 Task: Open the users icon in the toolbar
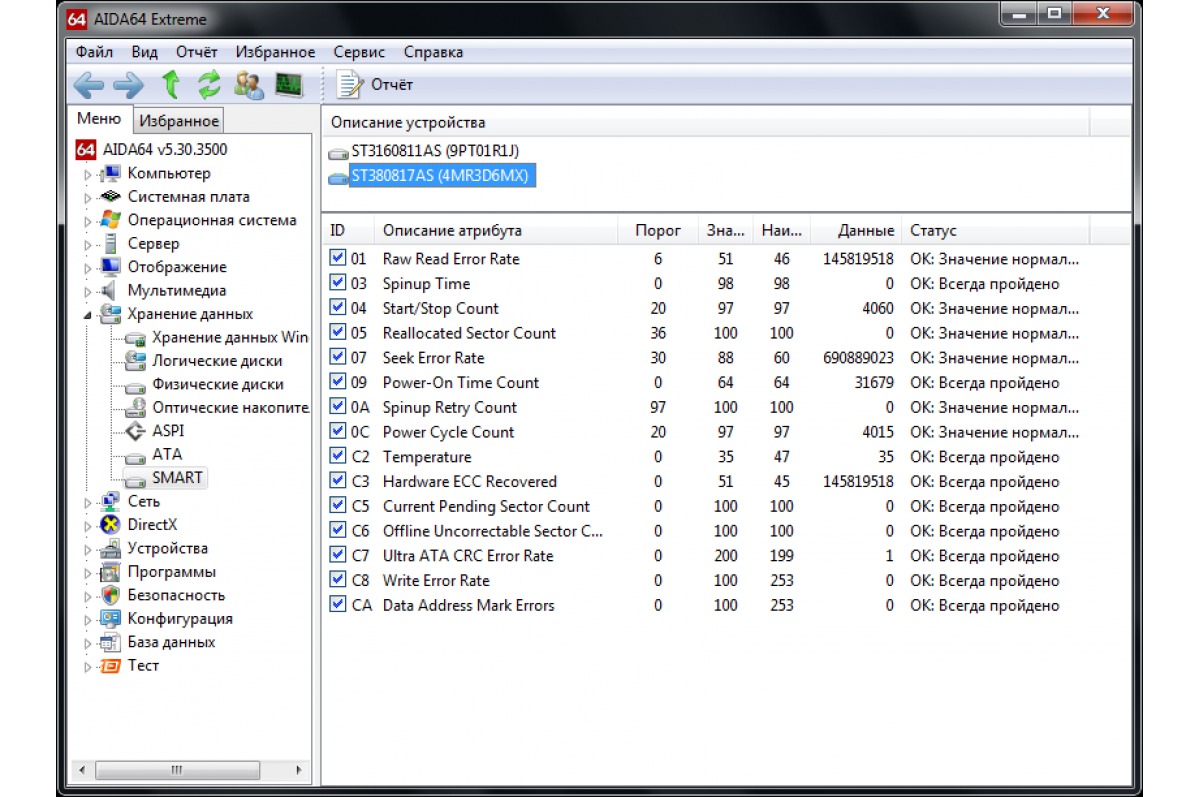249,85
